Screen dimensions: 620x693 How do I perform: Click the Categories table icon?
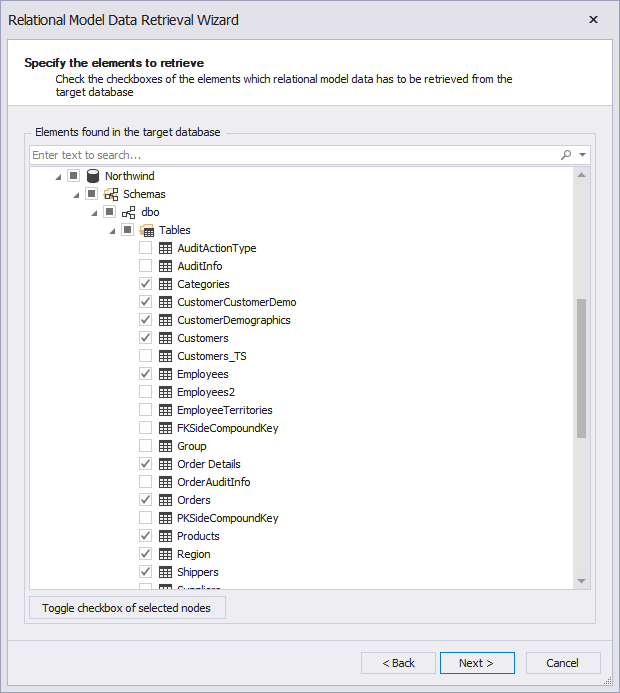coord(165,284)
